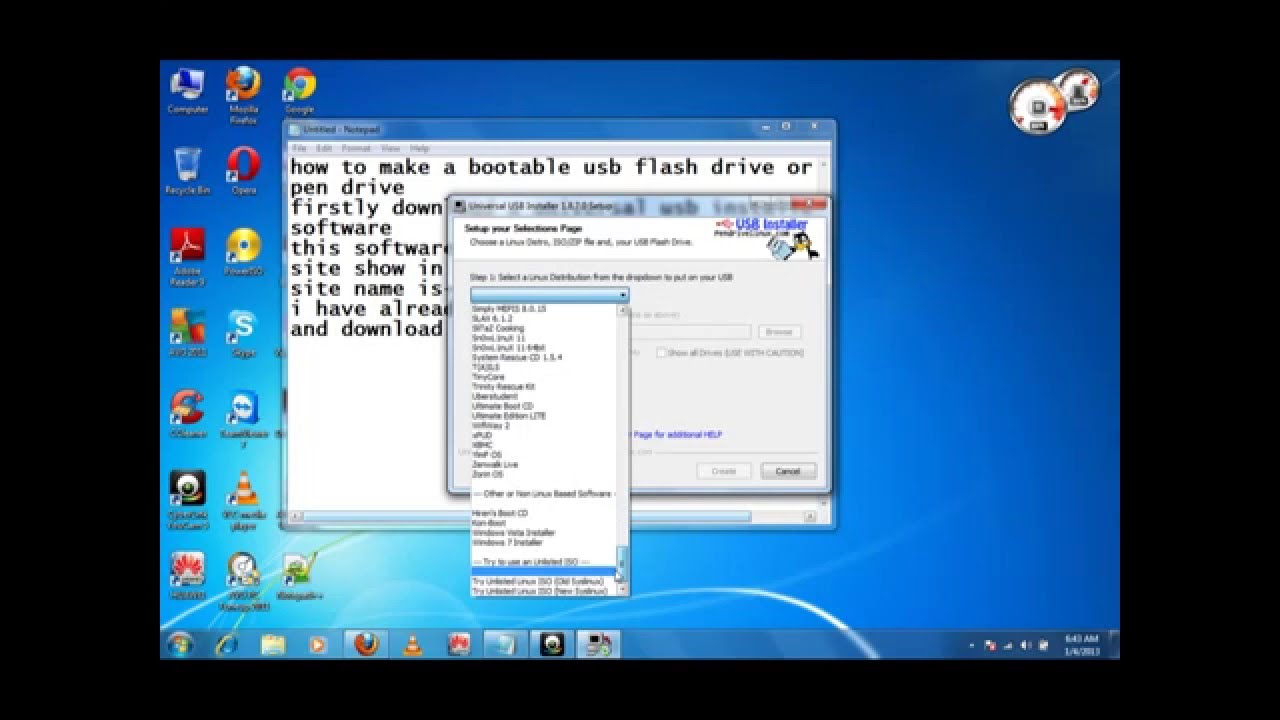Image resolution: width=1280 pixels, height=720 pixels.
Task: Click the dropdown list vertical scrollbar thumb
Action: pos(622,561)
